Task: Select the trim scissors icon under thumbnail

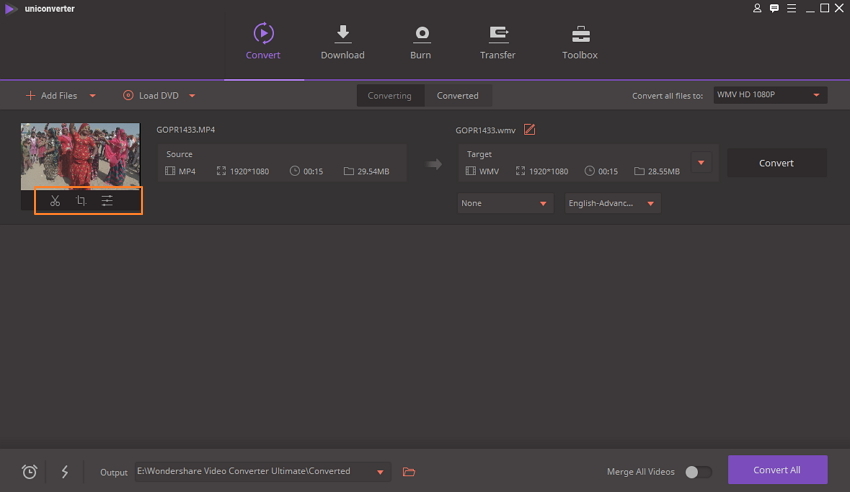Action: tap(55, 201)
